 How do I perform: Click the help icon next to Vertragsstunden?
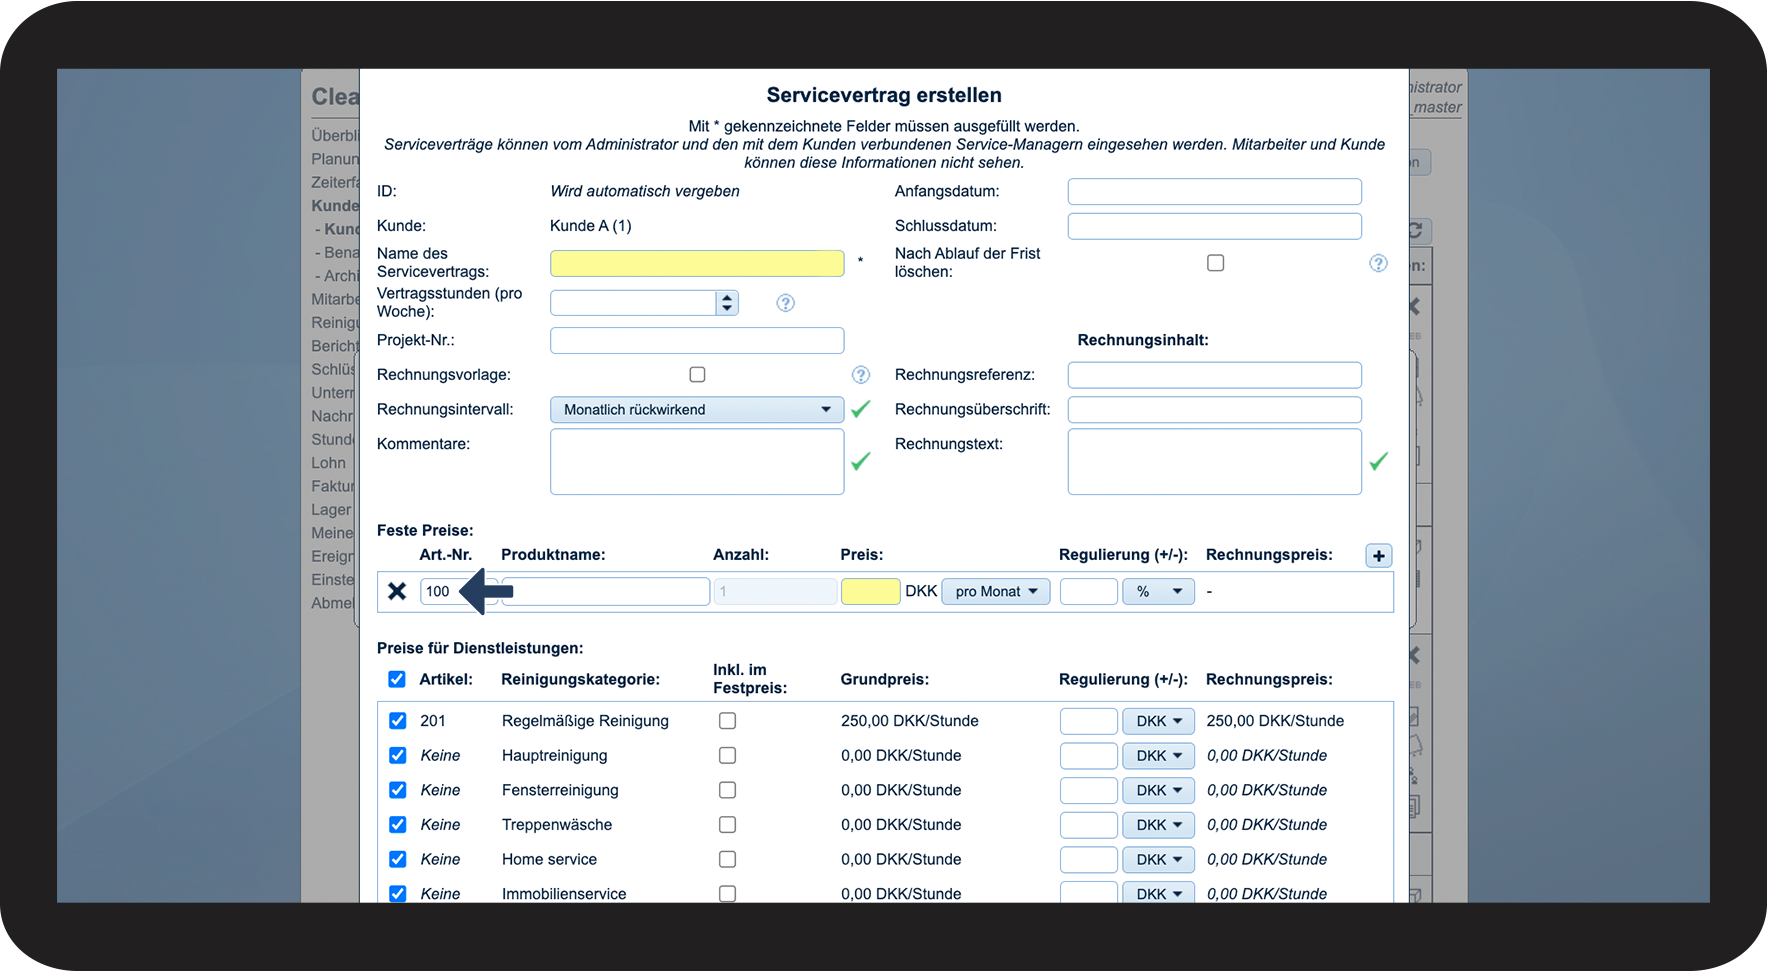click(786, 303)
